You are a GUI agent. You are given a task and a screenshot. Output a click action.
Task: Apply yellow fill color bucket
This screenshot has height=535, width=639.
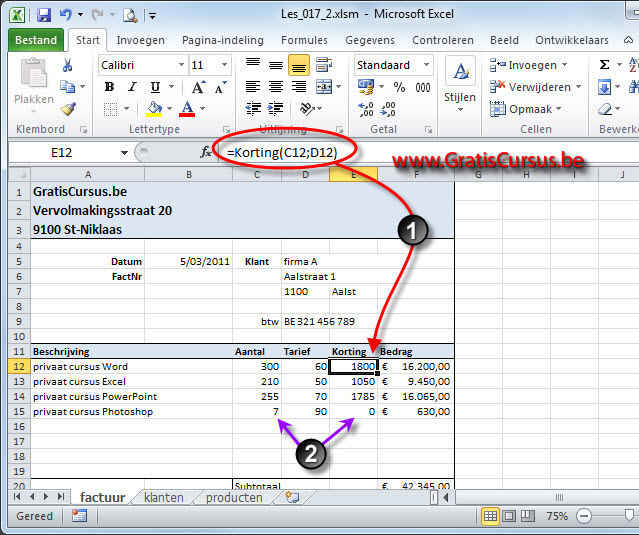pos(154,109)
